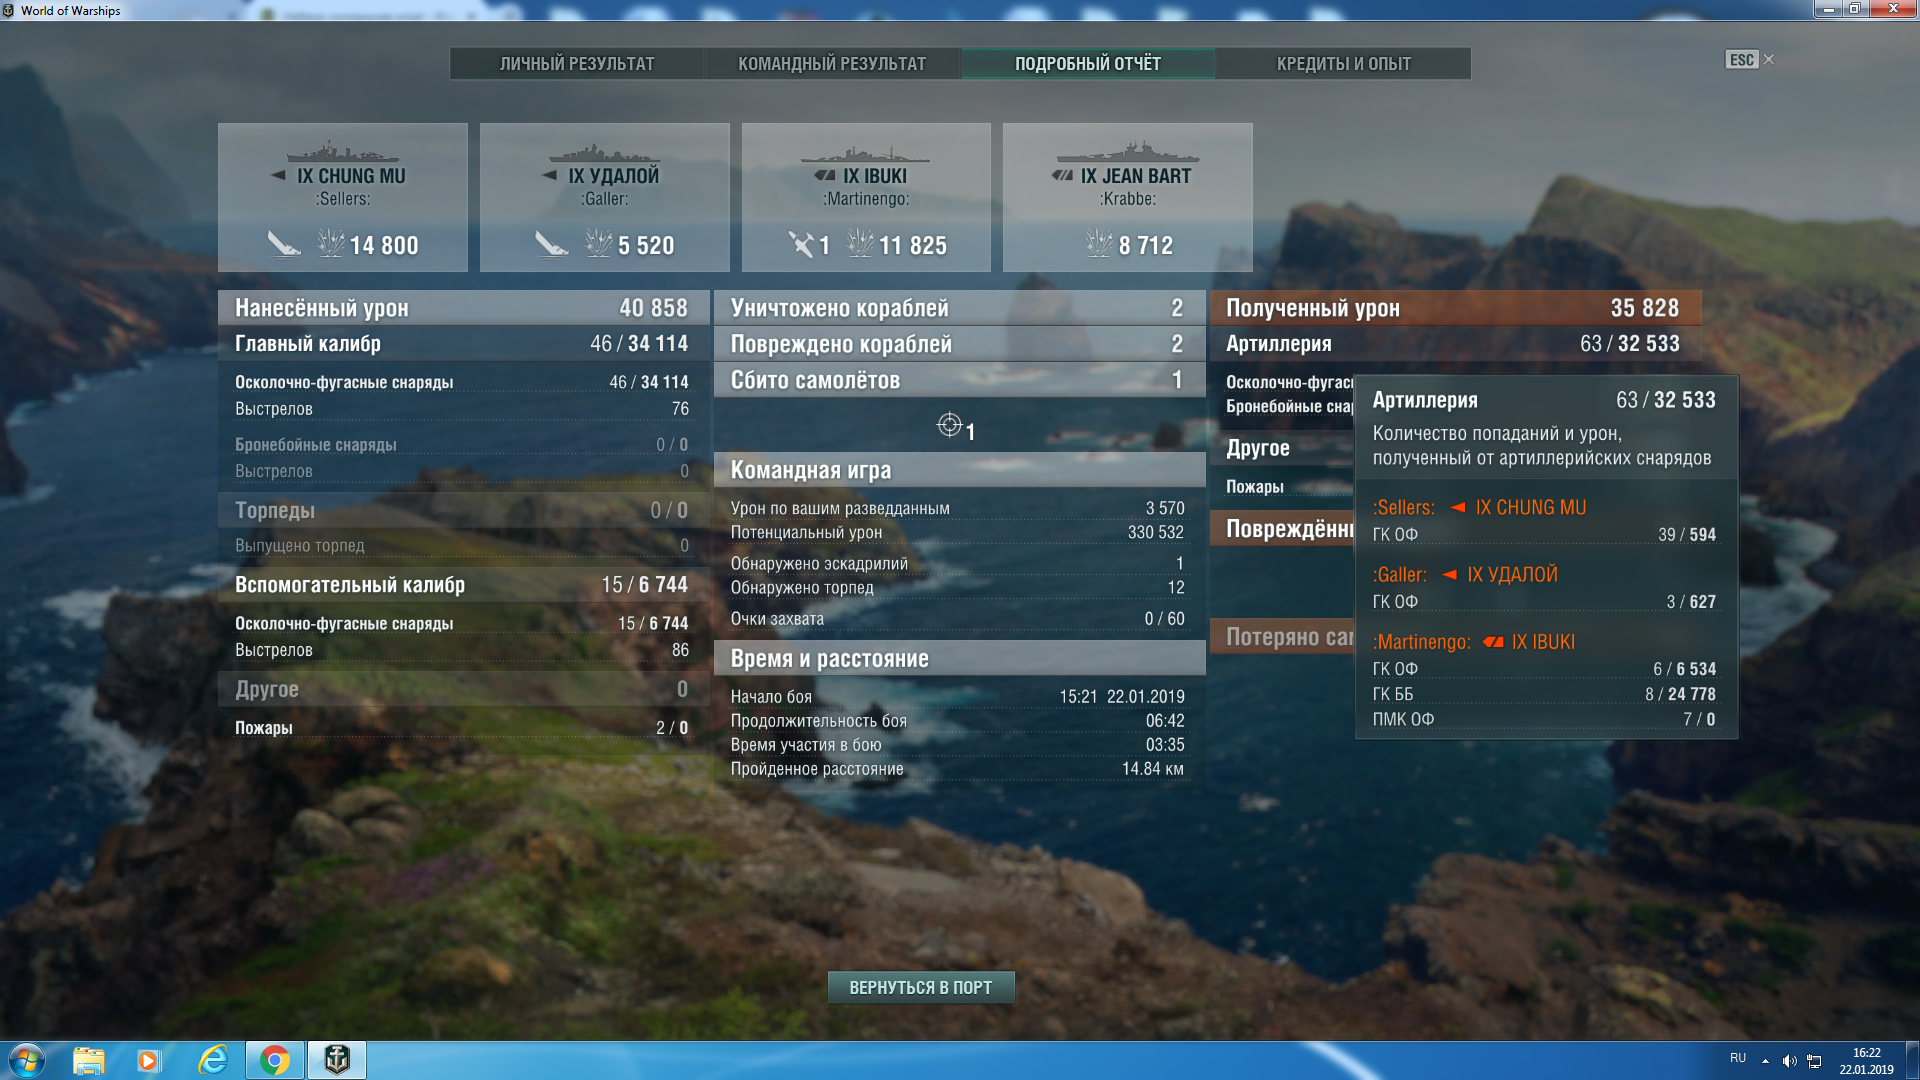This screenshot has width=1920, height=1080.
Task: Click sunk-ship icon on УДАЛОЙ card
Action: pyautogui.click(x=551, y=244)
